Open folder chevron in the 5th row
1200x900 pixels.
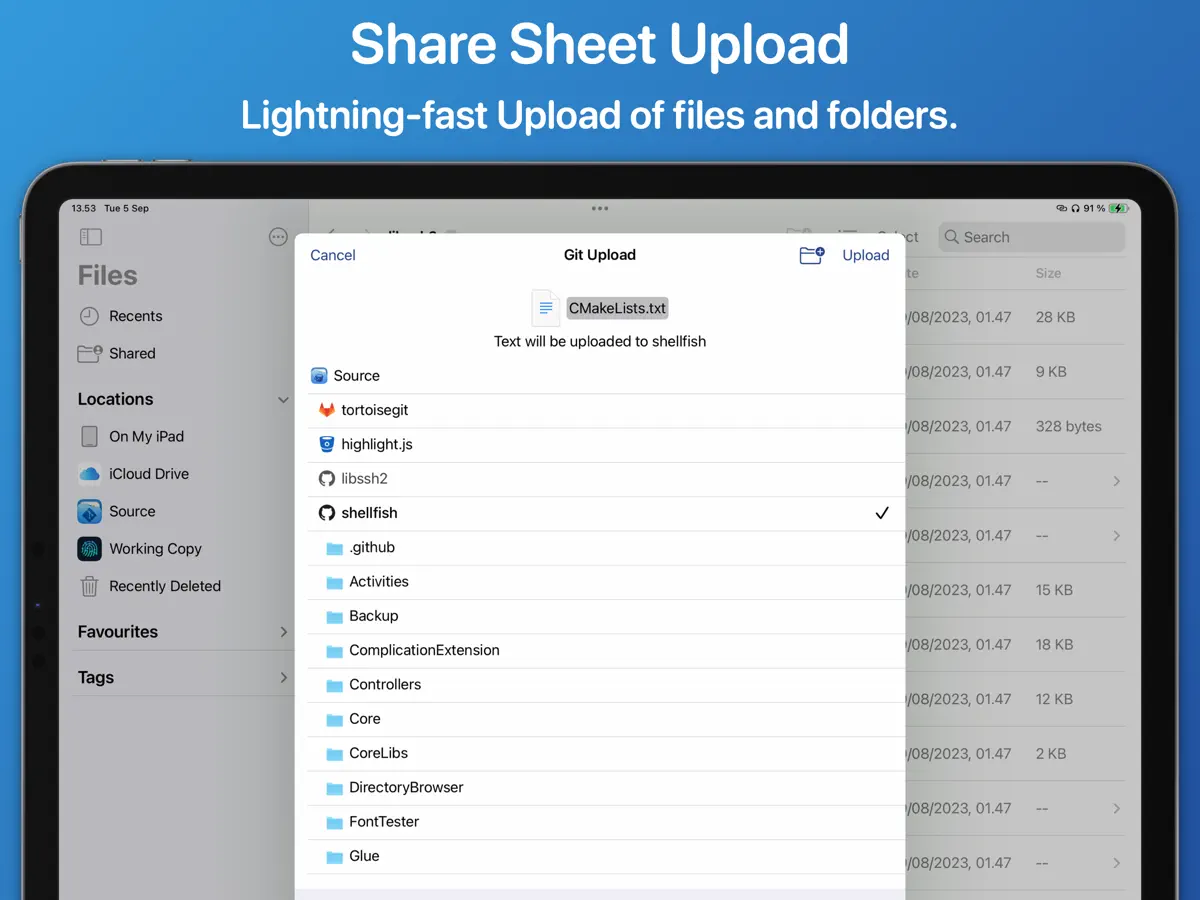pos(1117,536)
